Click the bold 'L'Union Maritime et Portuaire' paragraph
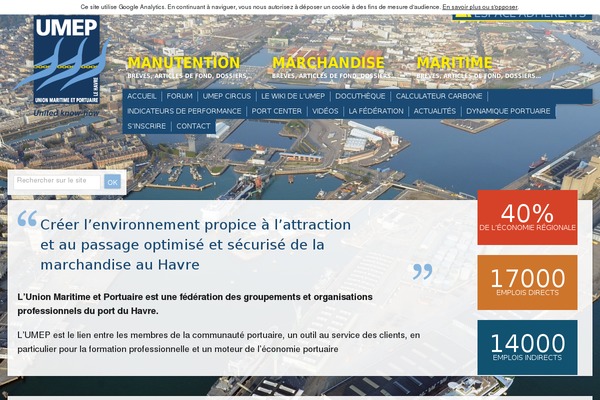This screenshot has height=400, width=600. (x=195, y=304)
